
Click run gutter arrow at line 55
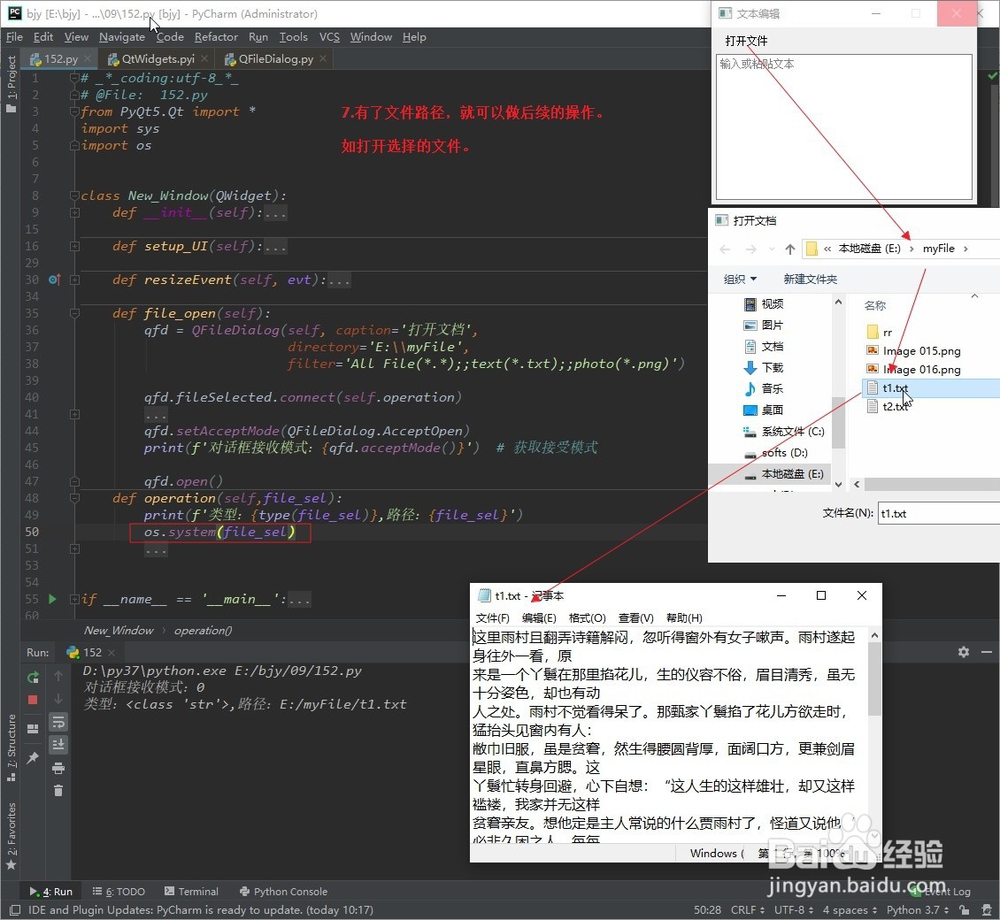[x=52, y=599]
